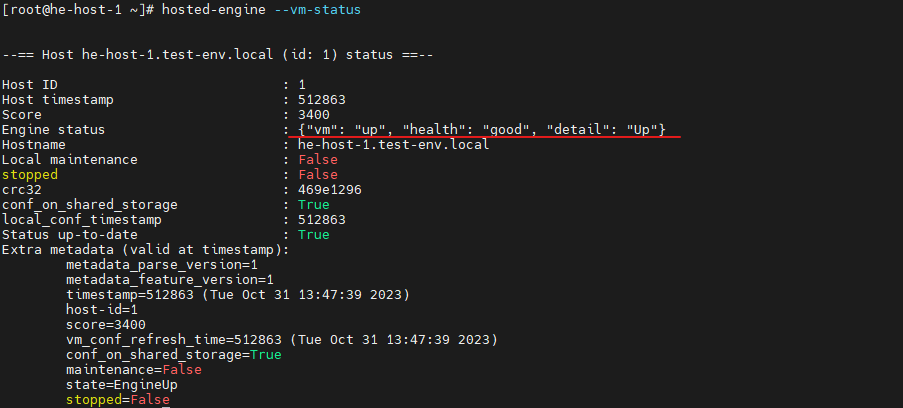Image resolution: width=903 pixels, height=408 pixels.
Task: Click the metadata_feature_version=1 line
Action: coord(170,280)
